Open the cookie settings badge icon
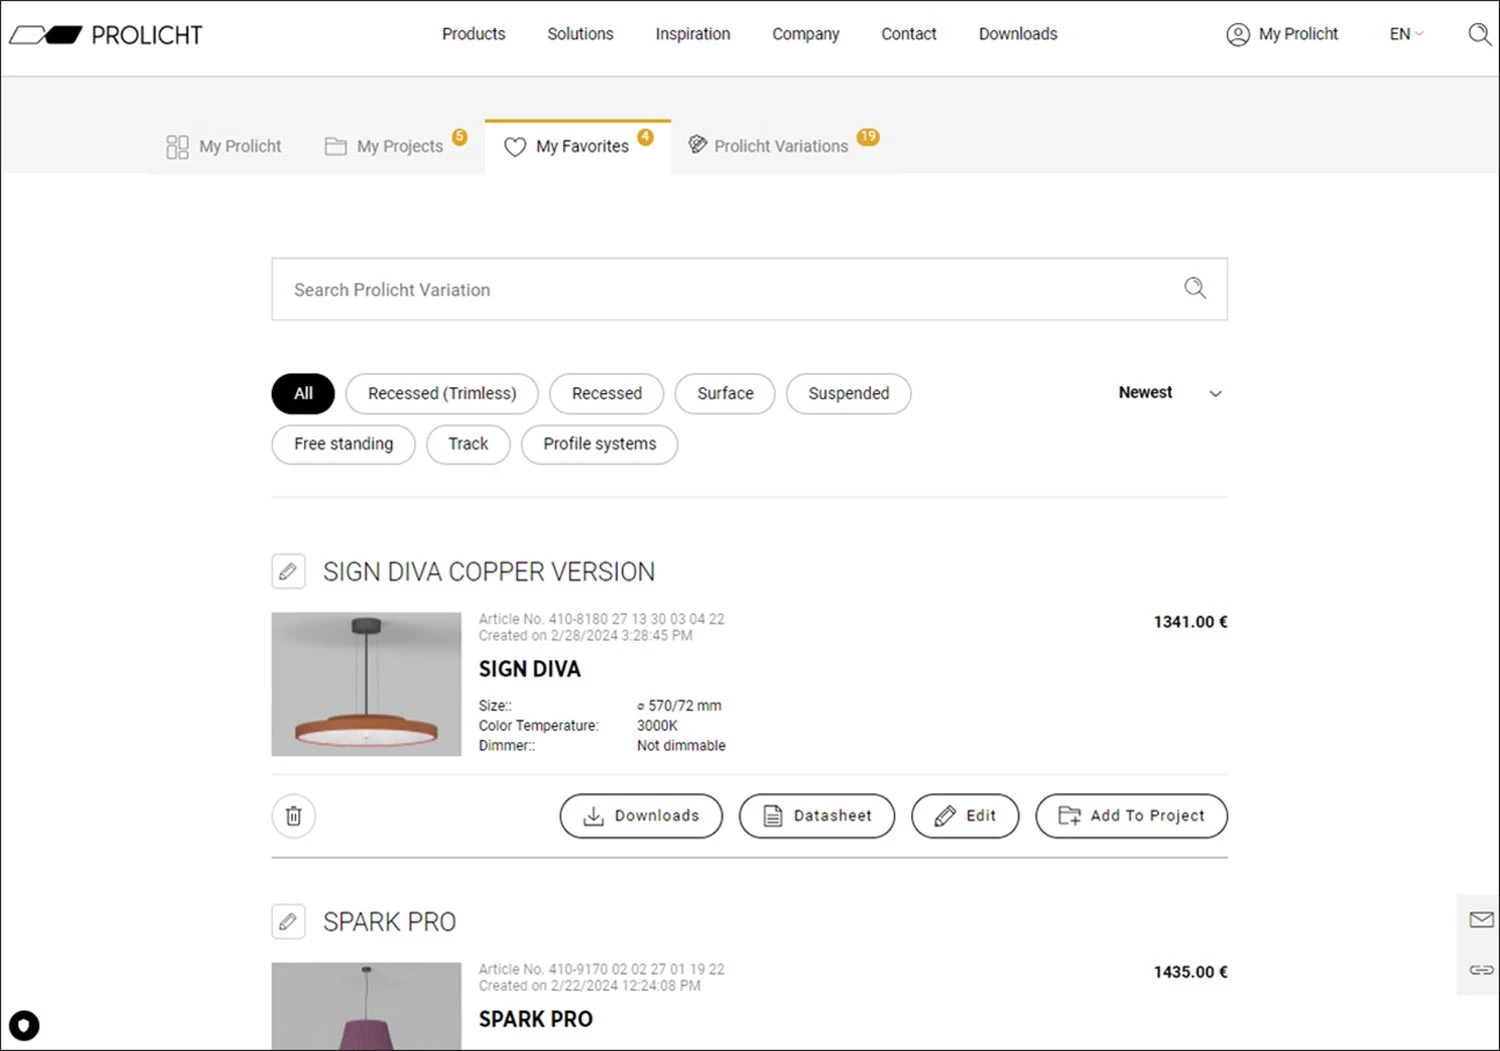This screenshot has height=1051, width=1500. tap(24, 1026)
